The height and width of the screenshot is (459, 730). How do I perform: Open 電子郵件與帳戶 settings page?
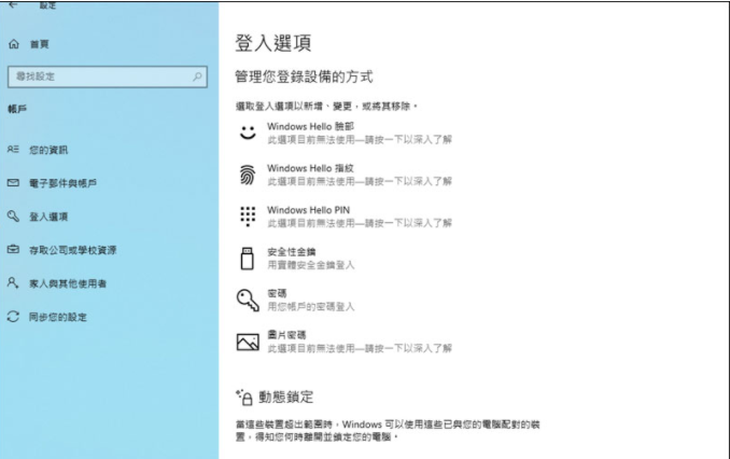point(63,183)
